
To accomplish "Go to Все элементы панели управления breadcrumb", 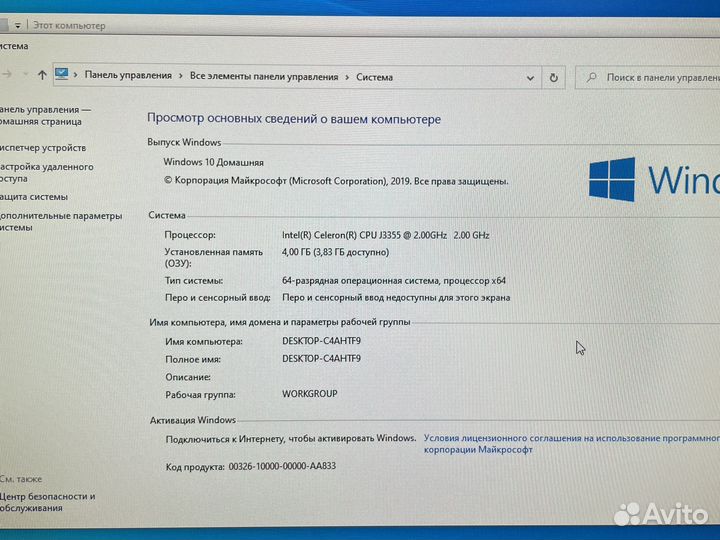I will click(264, 77).
